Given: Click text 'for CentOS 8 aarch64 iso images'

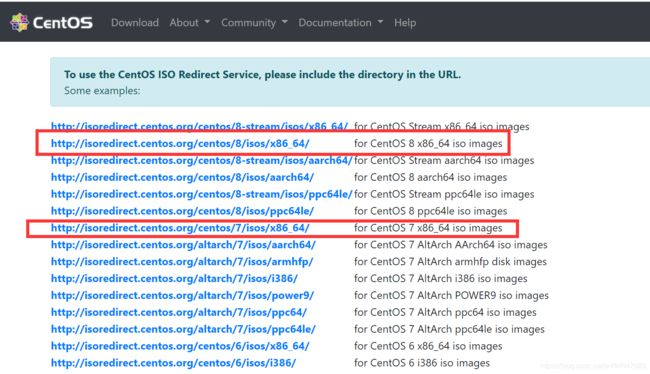Looking at the screenshot, I should 431,177.
